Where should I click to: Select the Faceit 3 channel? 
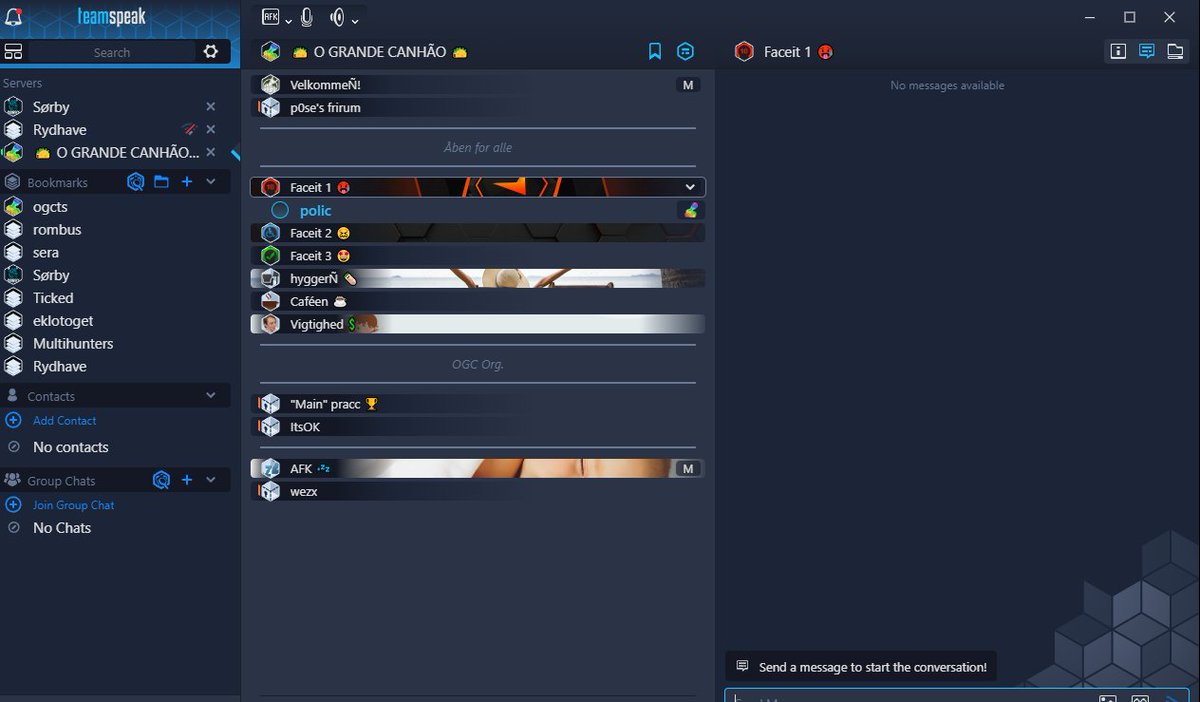[x=478, y=256]
